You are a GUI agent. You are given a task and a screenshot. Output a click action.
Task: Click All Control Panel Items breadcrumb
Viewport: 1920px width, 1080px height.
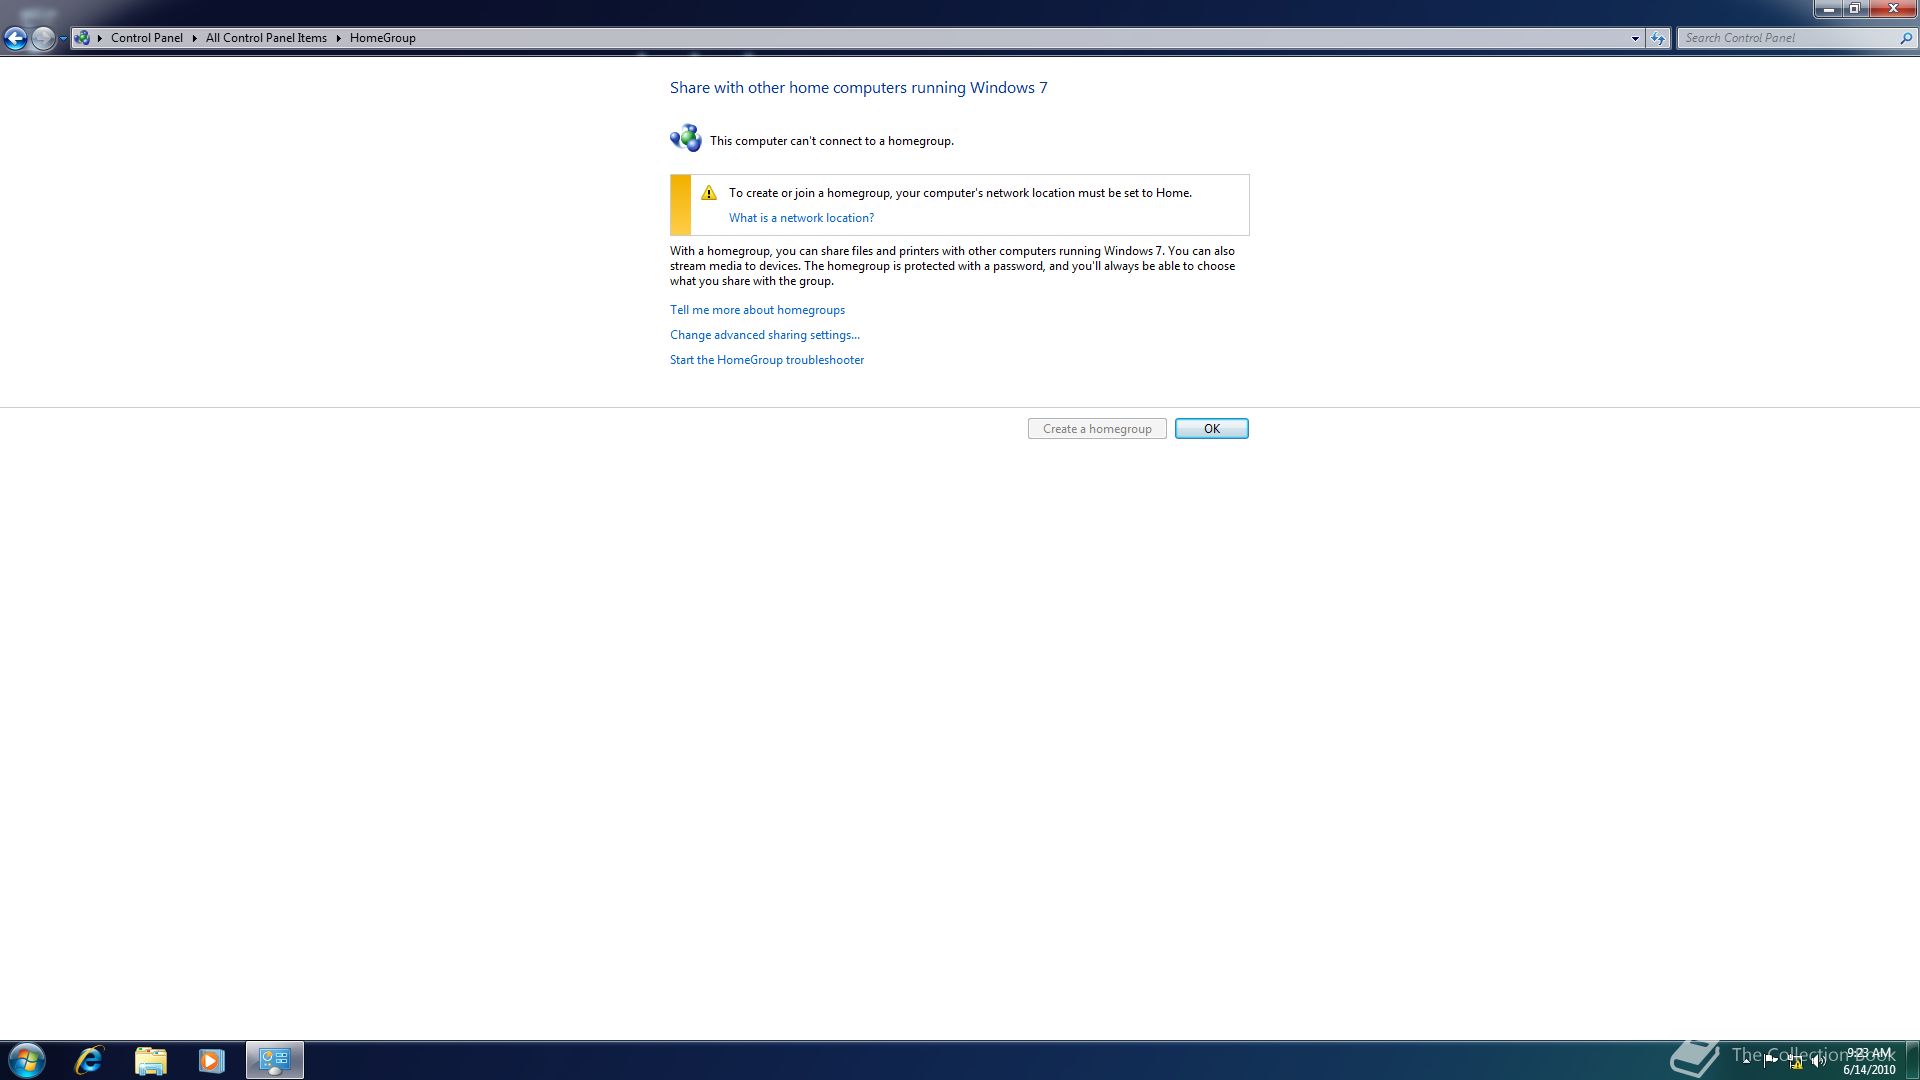pos(266,38)
